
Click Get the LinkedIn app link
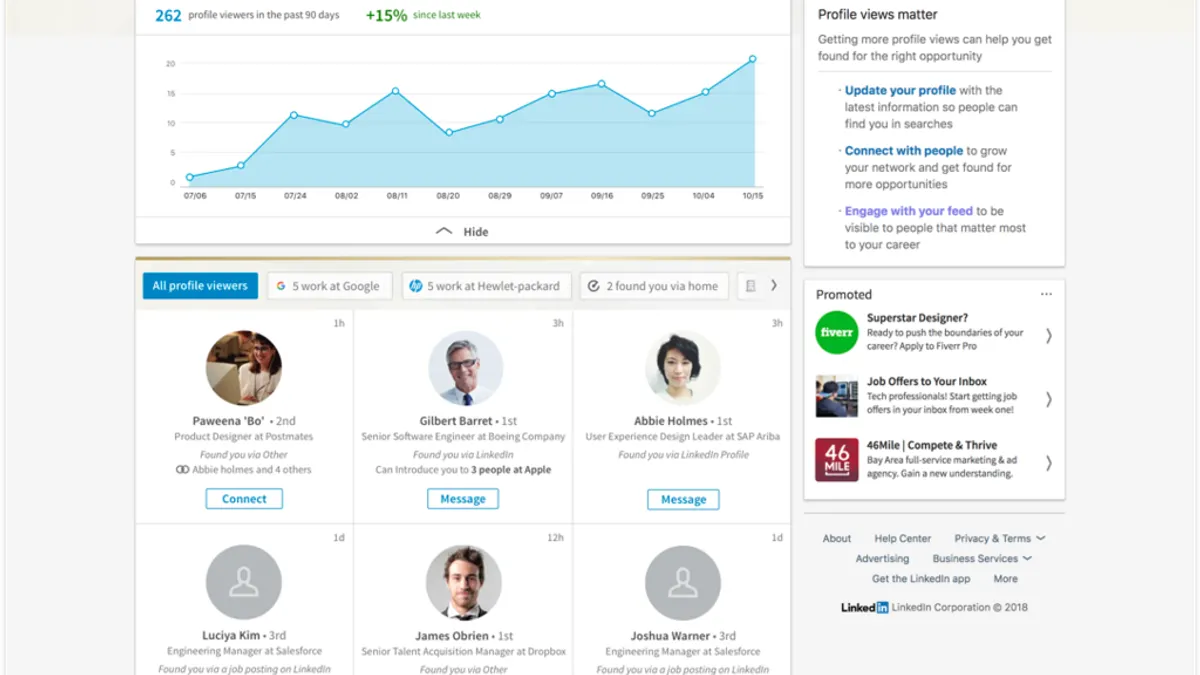point(921,578)
